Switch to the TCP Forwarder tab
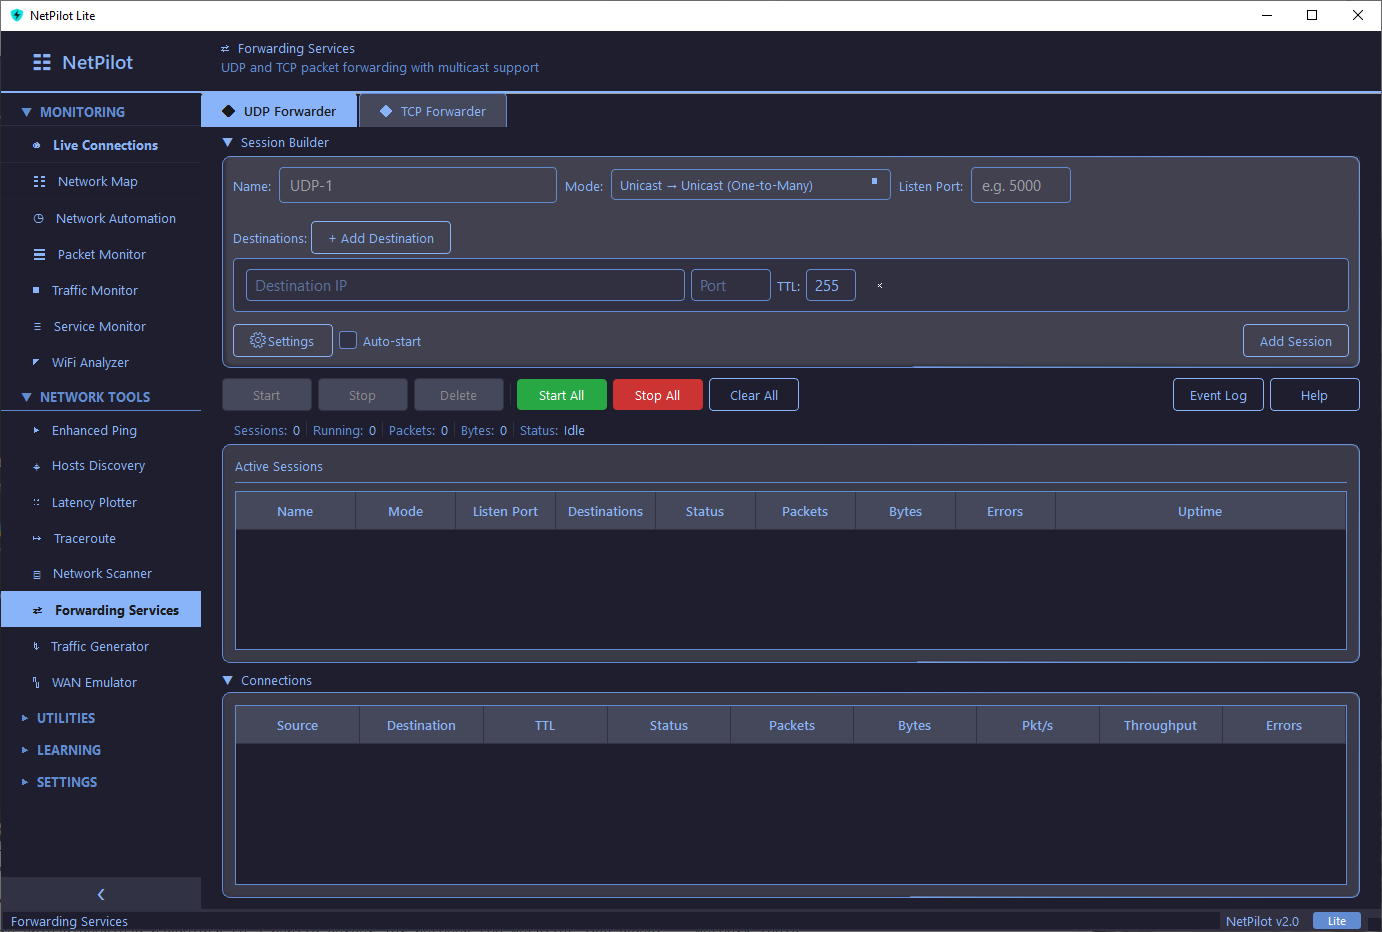 click(x=432, y=110)
